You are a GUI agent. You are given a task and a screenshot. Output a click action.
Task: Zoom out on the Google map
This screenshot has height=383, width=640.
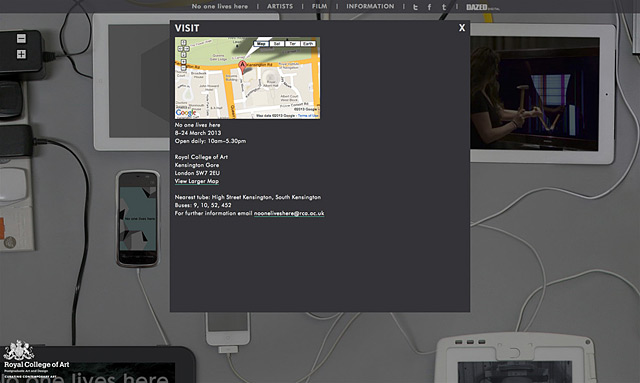click(x=184, y=68)
